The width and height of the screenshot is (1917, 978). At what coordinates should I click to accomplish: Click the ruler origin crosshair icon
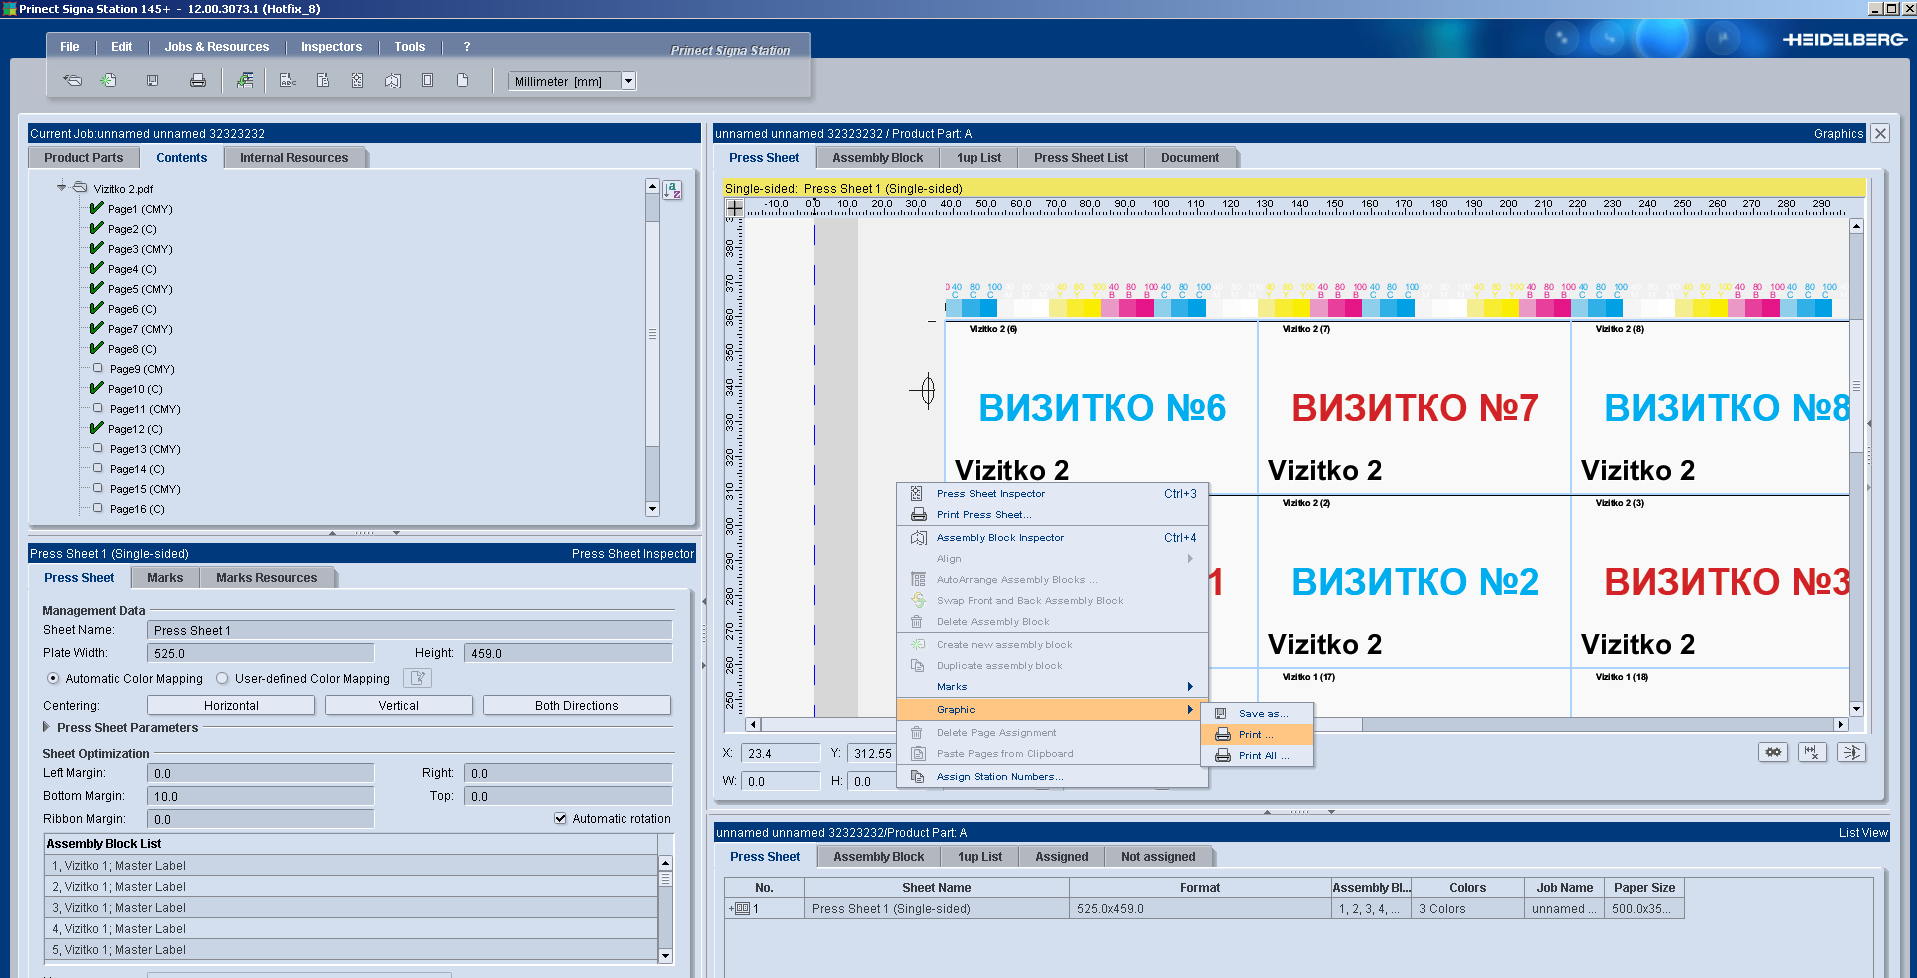[734, 208]
